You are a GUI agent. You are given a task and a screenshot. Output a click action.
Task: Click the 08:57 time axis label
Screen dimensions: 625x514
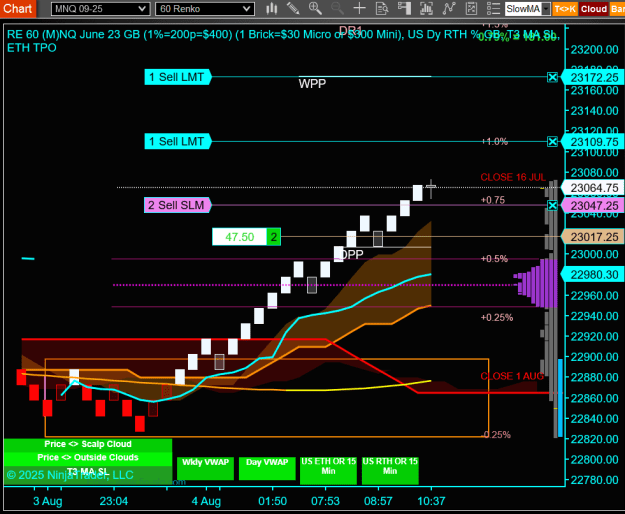378,501
